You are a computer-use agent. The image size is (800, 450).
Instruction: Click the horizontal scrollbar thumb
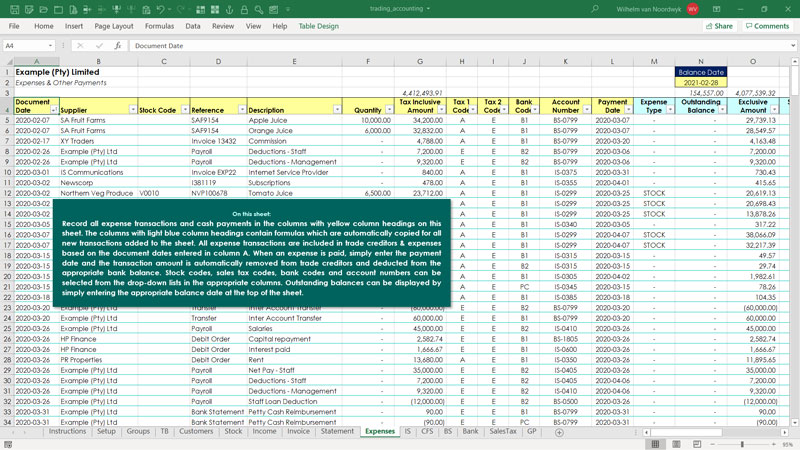click(686, 432)
